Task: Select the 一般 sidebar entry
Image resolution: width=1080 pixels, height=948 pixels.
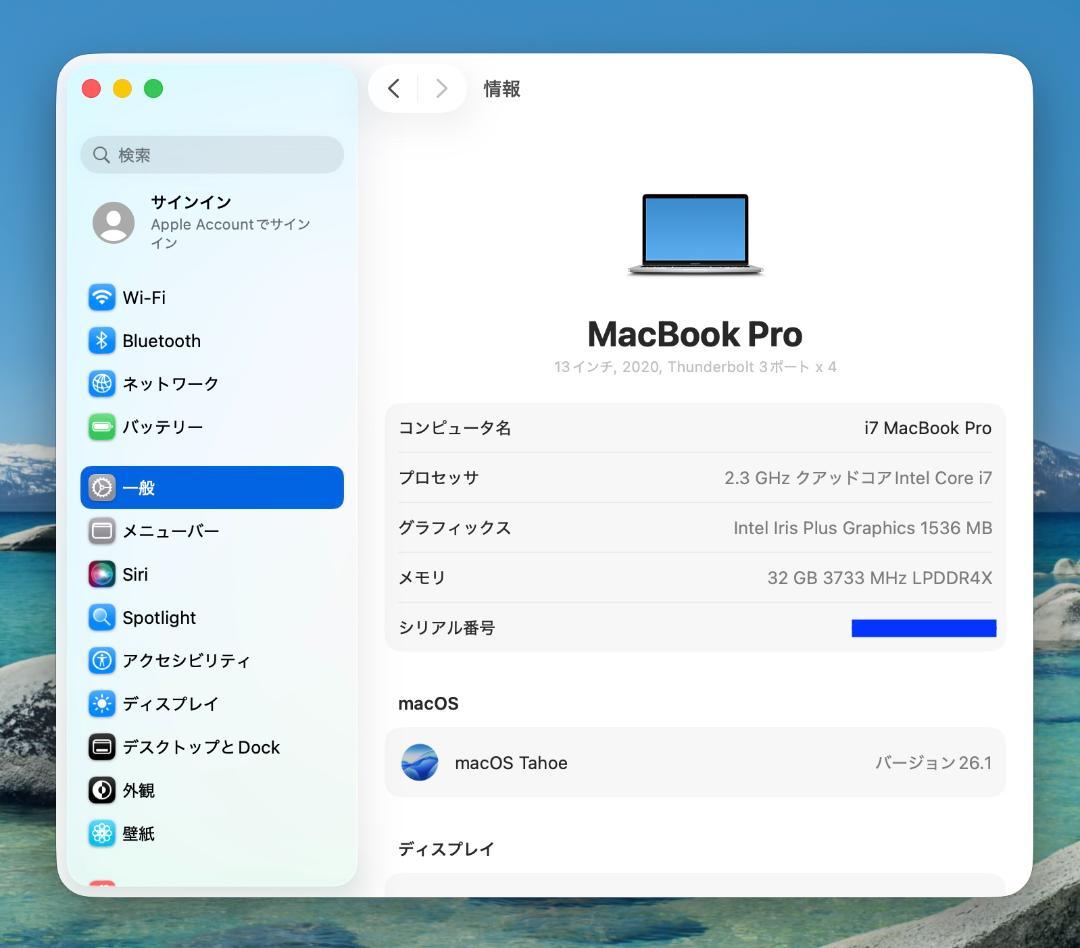Action: 141,487
